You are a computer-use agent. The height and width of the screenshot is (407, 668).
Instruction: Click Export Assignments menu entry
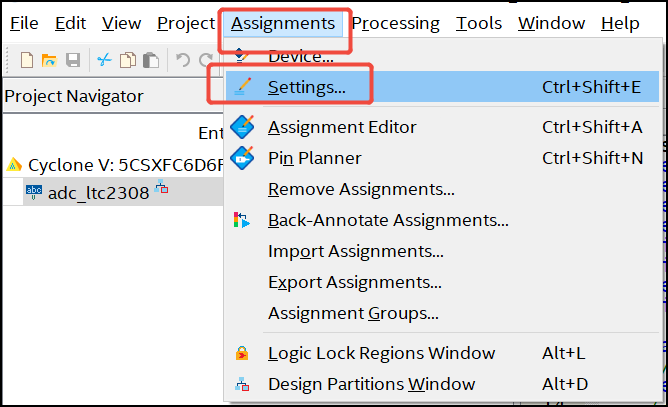pyautogui.click(x=354, y=282)
